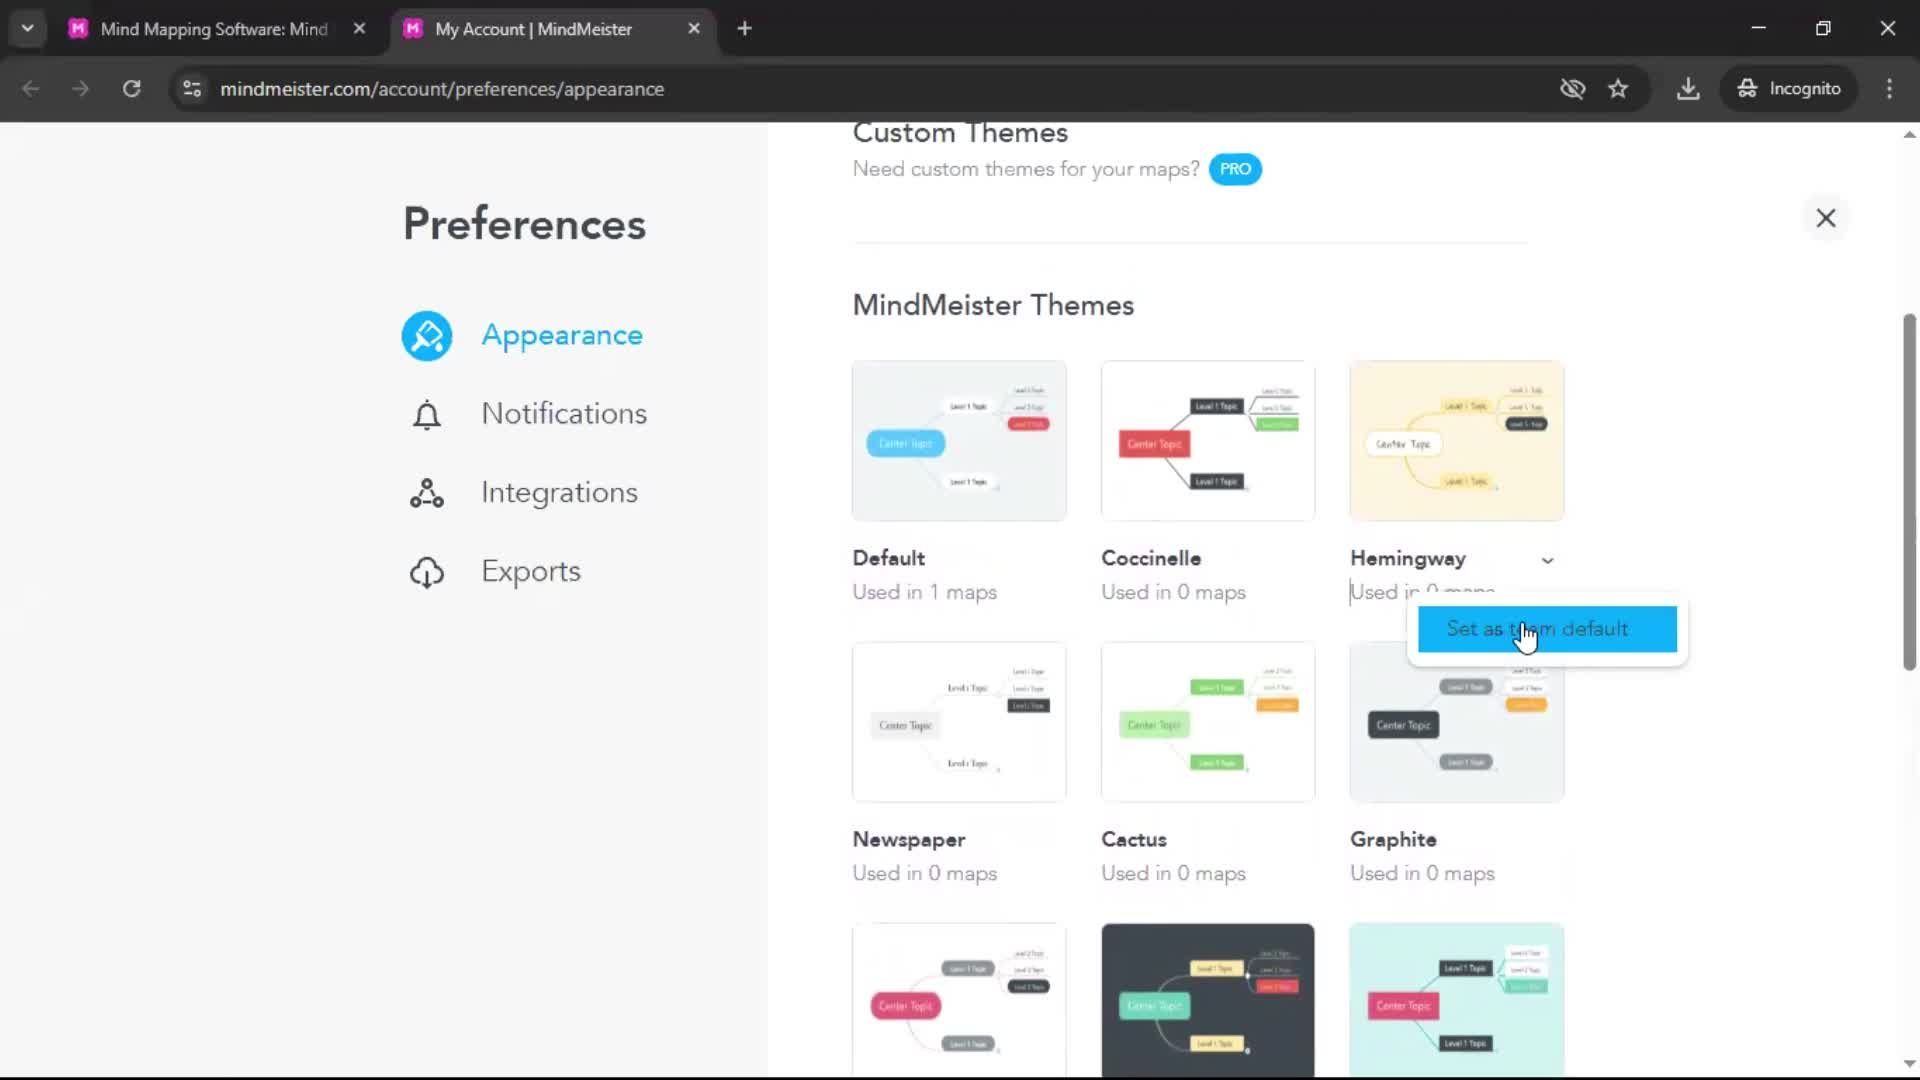The width and height of the screenshot is (1920, 1080).
Task: Click the PRO badge next to custom themes
Action: pyautogui.click(x=1235, y=169)
